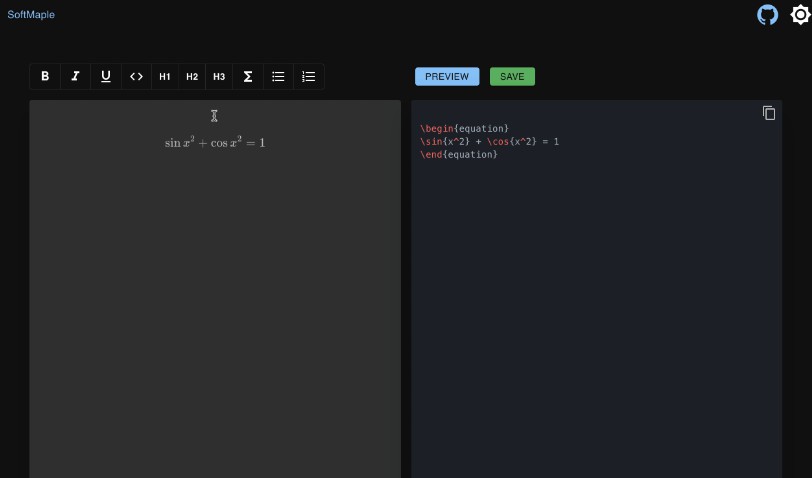This screenshot has height=478, width=812.
Task: Enable underline formatting
Action: tap(106, 77)
